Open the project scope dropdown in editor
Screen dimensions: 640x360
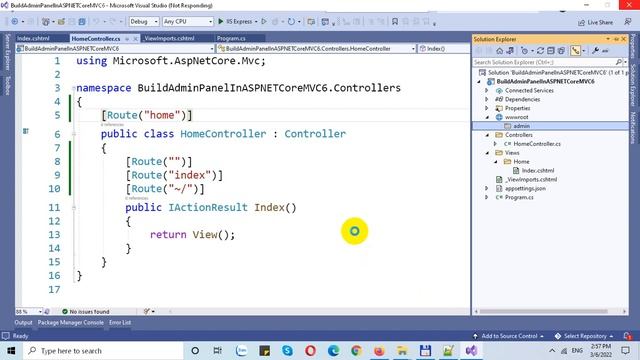coord(115,49)
